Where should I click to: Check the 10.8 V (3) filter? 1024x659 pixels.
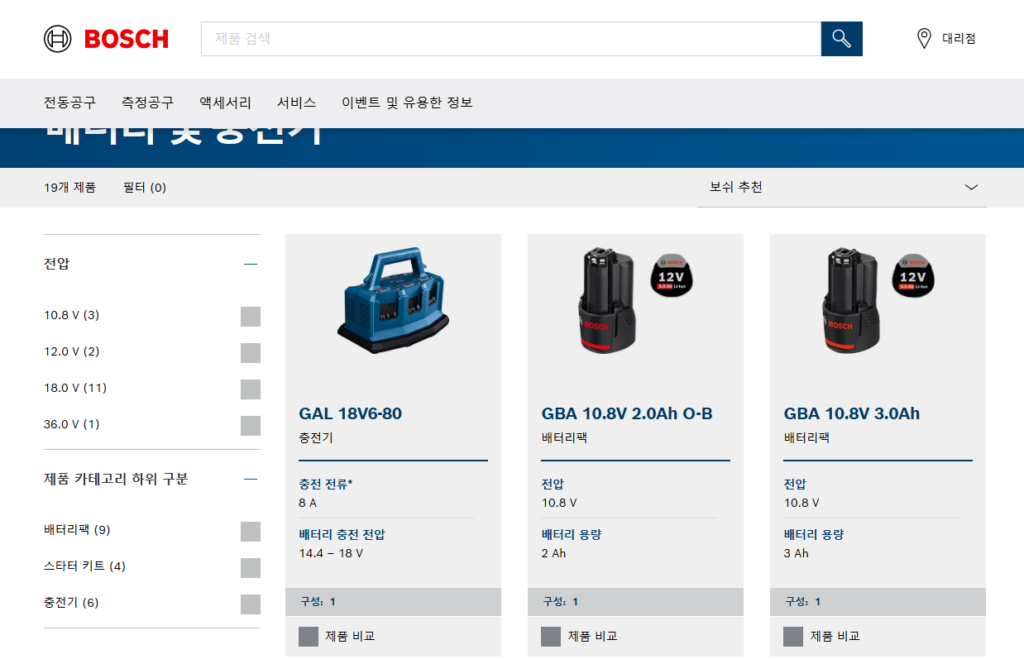point(251,317)
